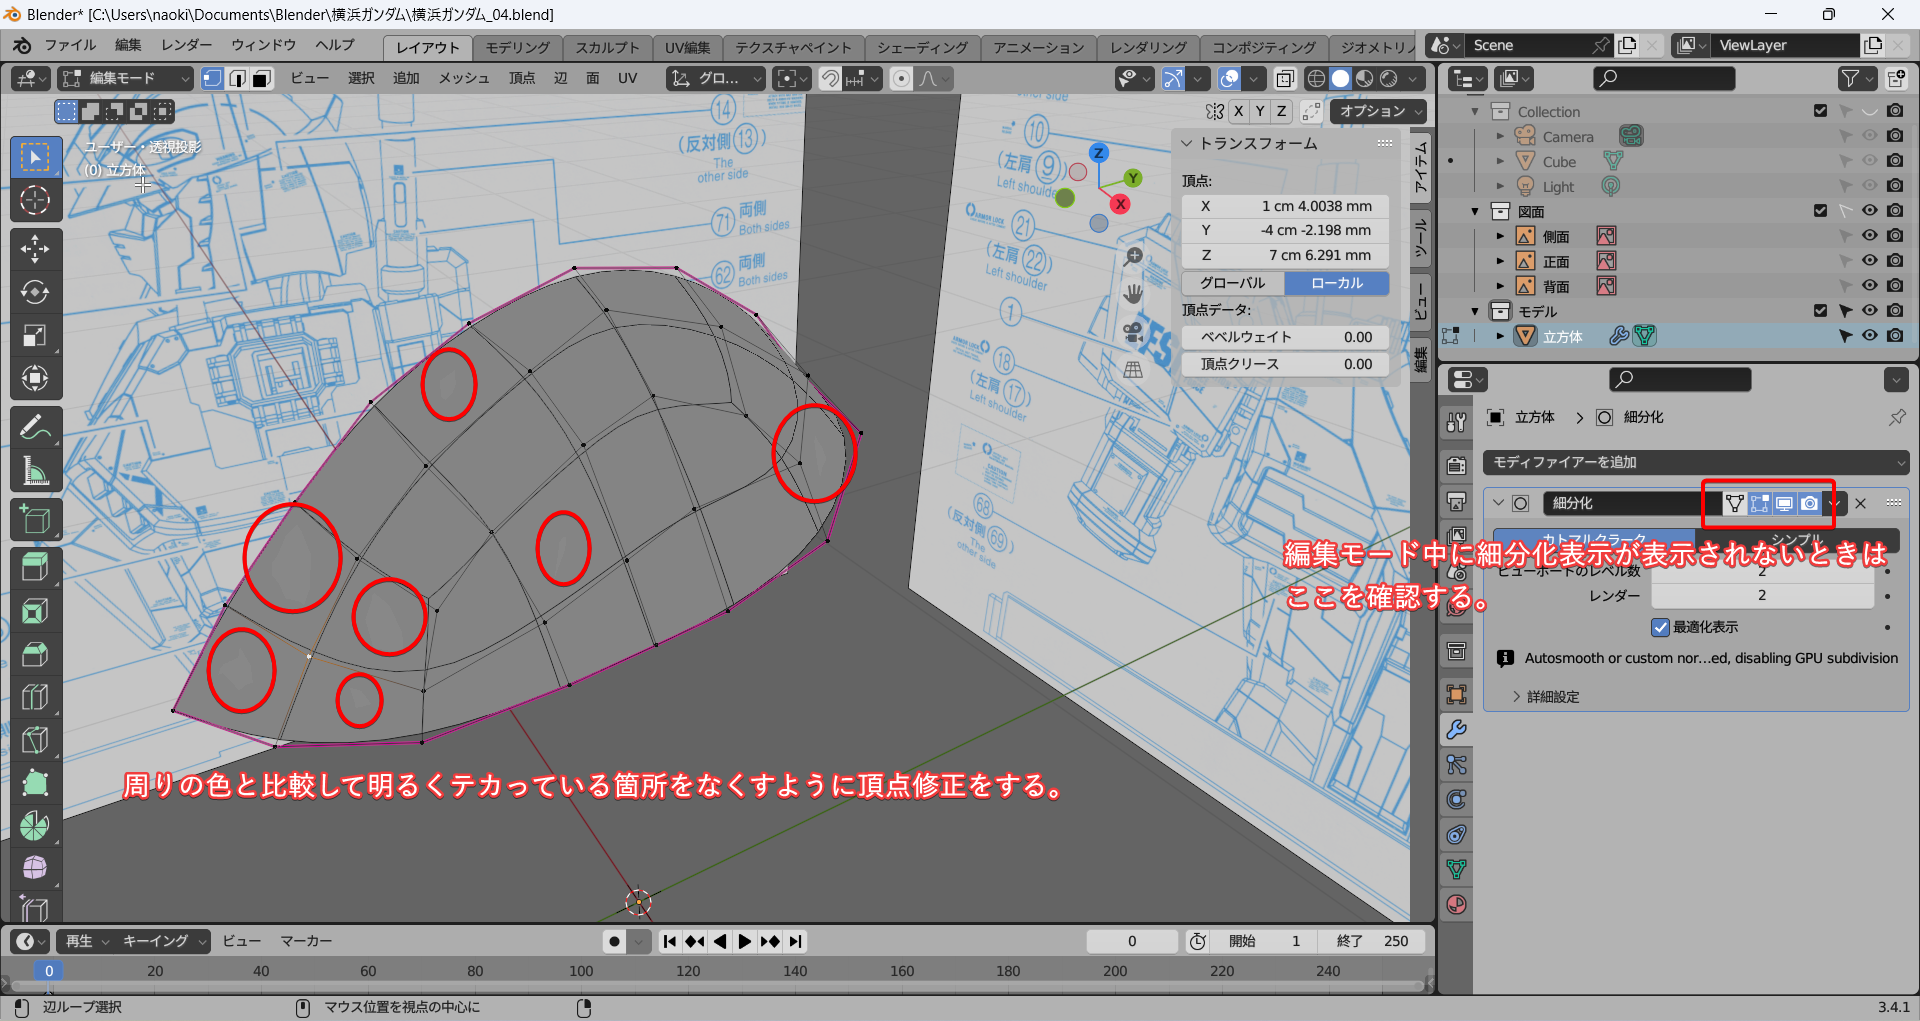1920x1021 pixels.
Task: Switch to face select mode
Action: point(261,79)
